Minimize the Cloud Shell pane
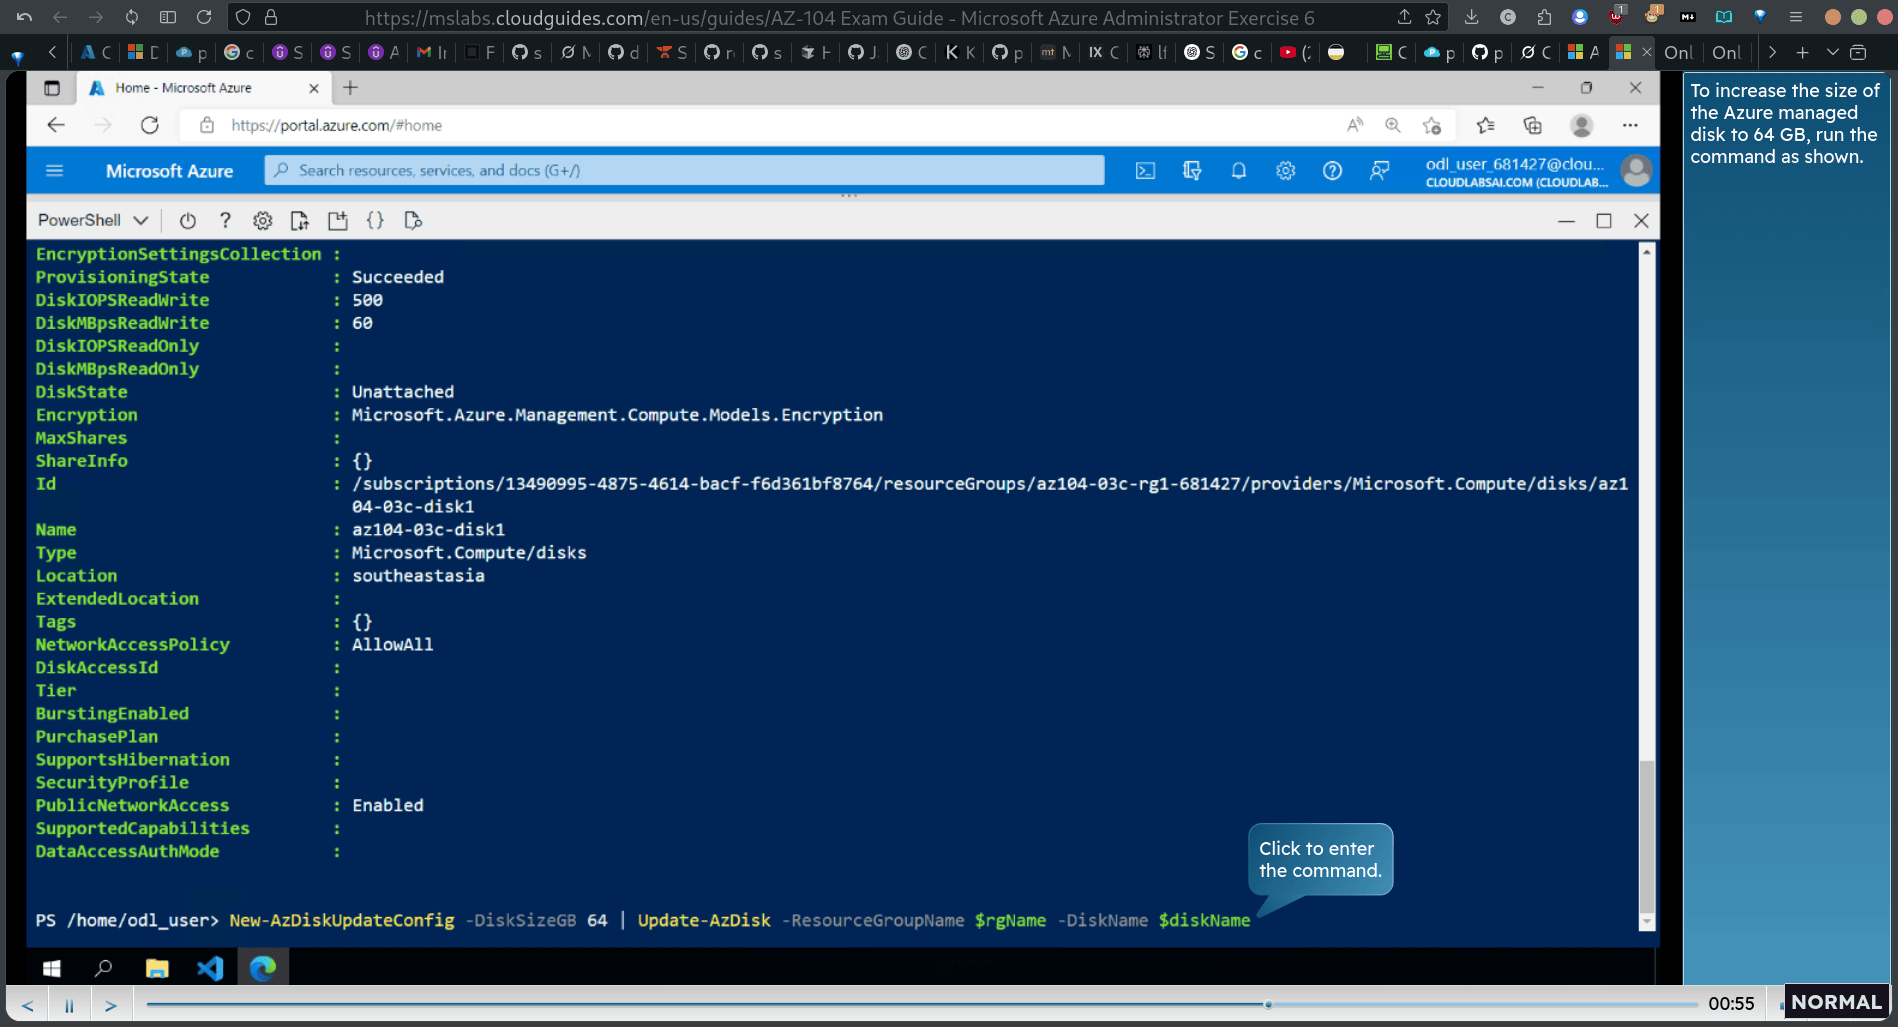The width and height of the screenshot is (1898, 1027). pos(1566,221)
